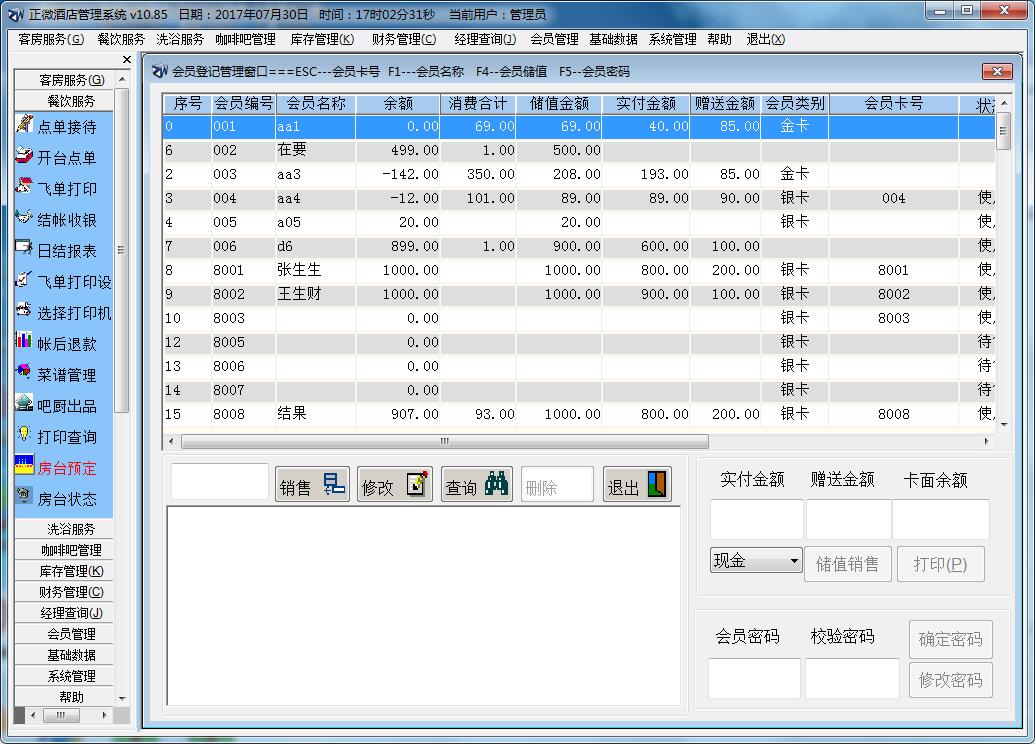Viewport: 1035px width, 744px height.
Task: Click the 销售 button
Action: (x=312, y=485)
